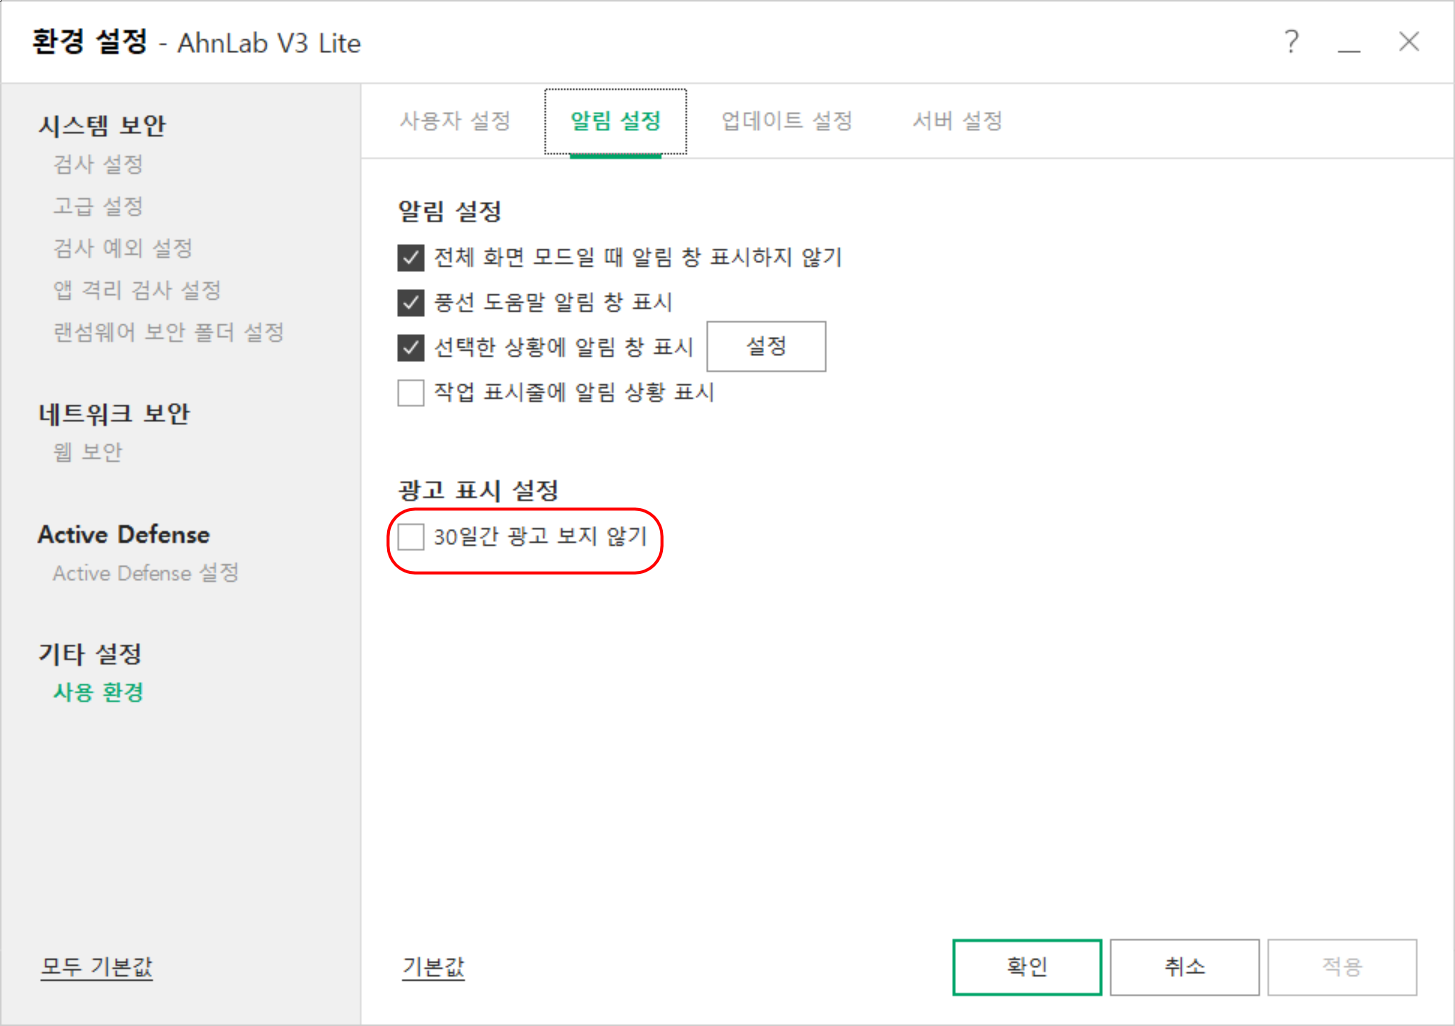1455x1026 pixels.
Task: Open 고급 설정 in the sidebar
Action: 98,206
